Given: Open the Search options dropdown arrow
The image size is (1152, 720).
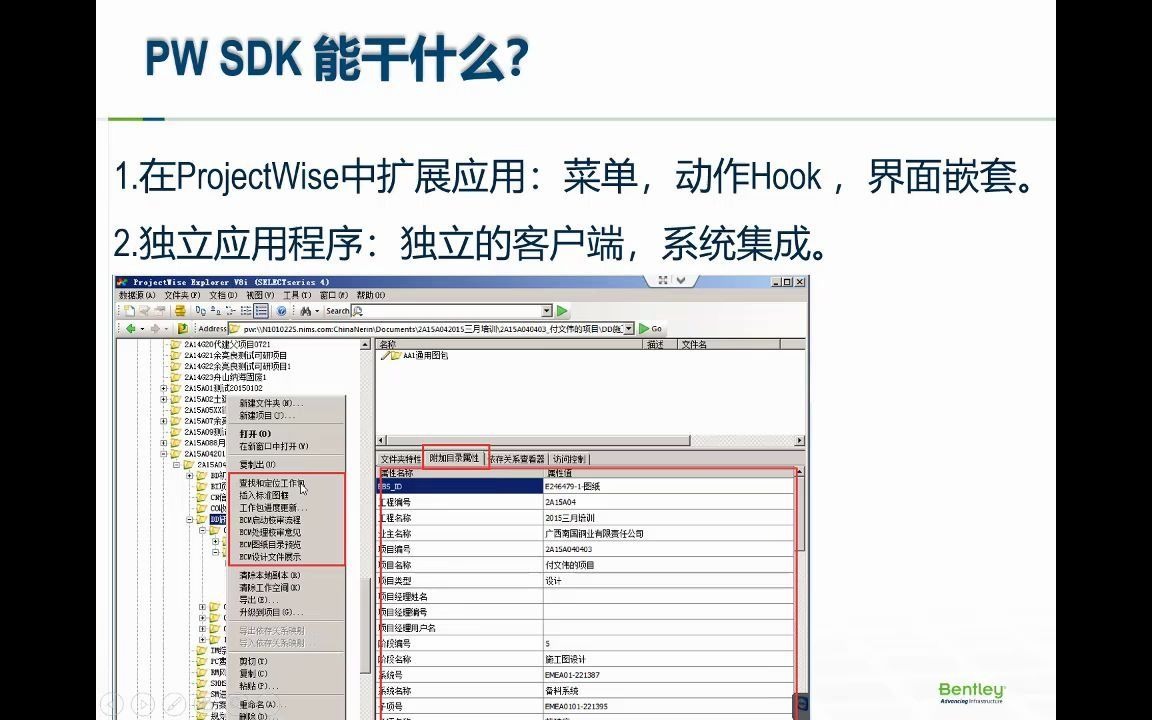Looking at the screenshot, I should click(x=317, y=311).
